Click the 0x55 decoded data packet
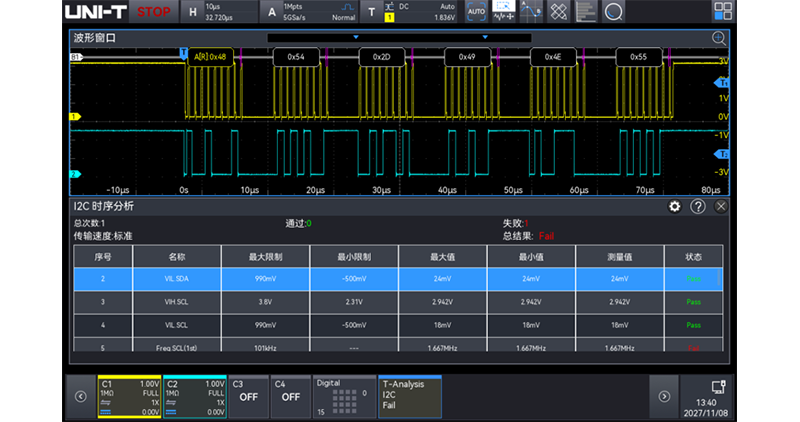The height and width of the screenshot is (422, 800). click(639, 57)
